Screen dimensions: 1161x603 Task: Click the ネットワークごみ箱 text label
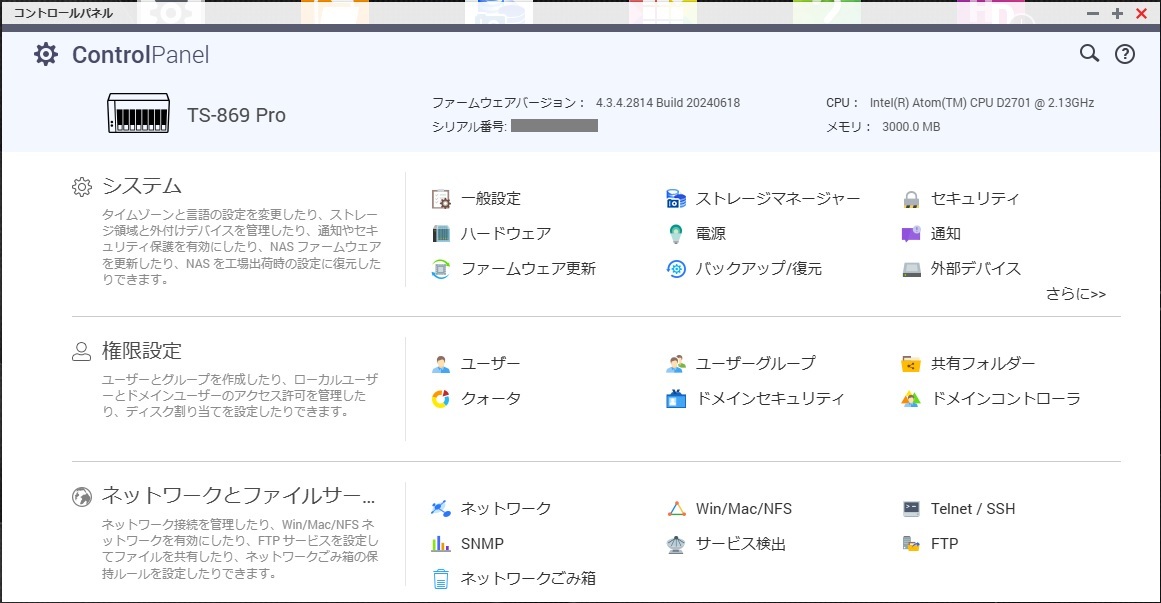click(x=528, y=579)
